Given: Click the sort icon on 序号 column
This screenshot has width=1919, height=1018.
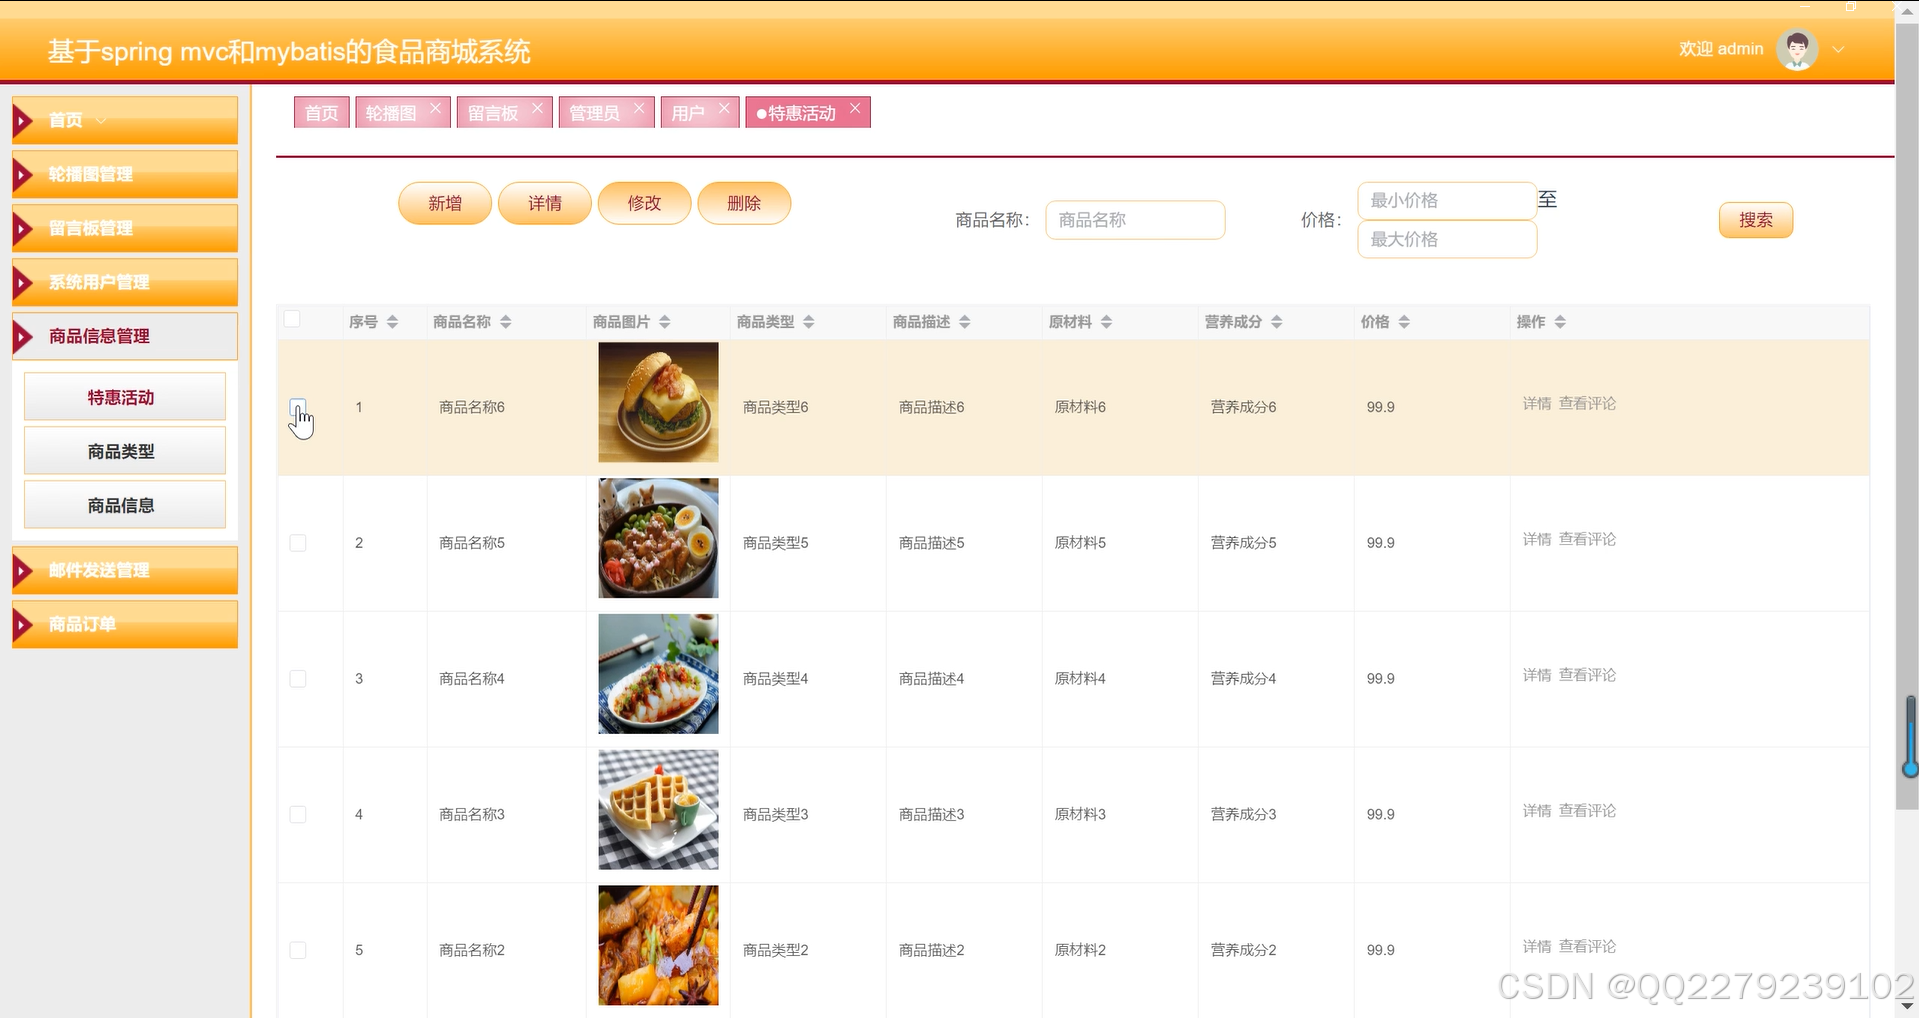Looking at the screenshot, I should pos(392,321).
